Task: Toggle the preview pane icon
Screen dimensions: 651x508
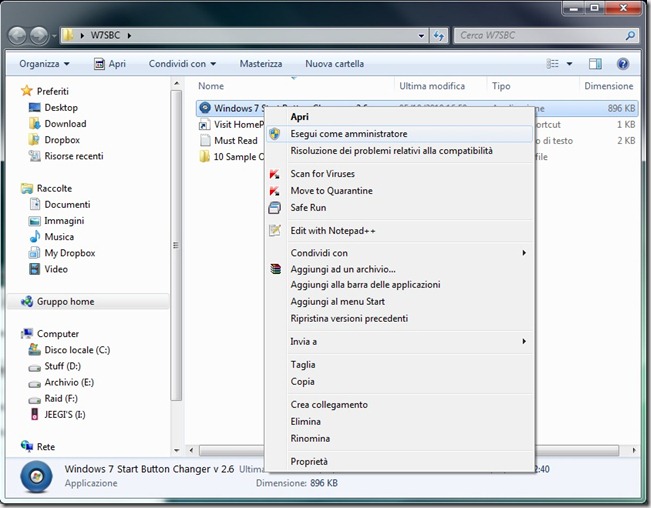Action: (x=595, y=64)
